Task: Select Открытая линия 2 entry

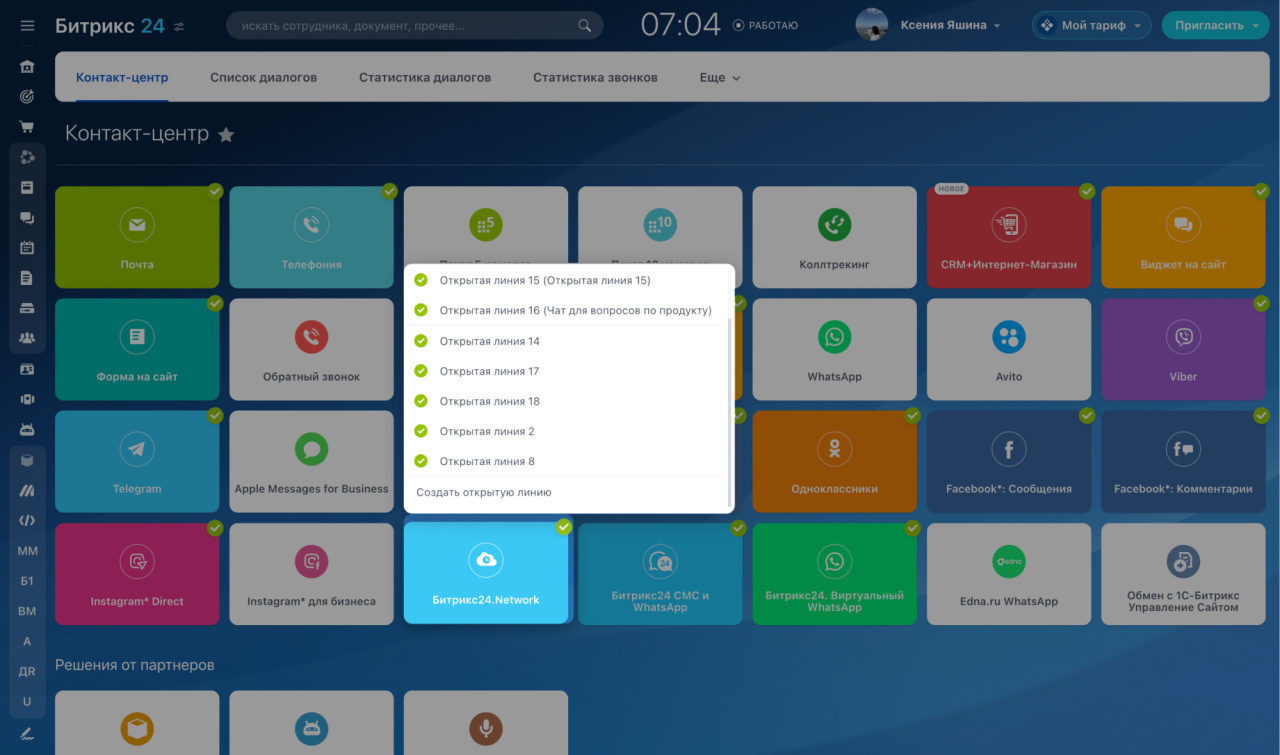Action: [566, 431]
